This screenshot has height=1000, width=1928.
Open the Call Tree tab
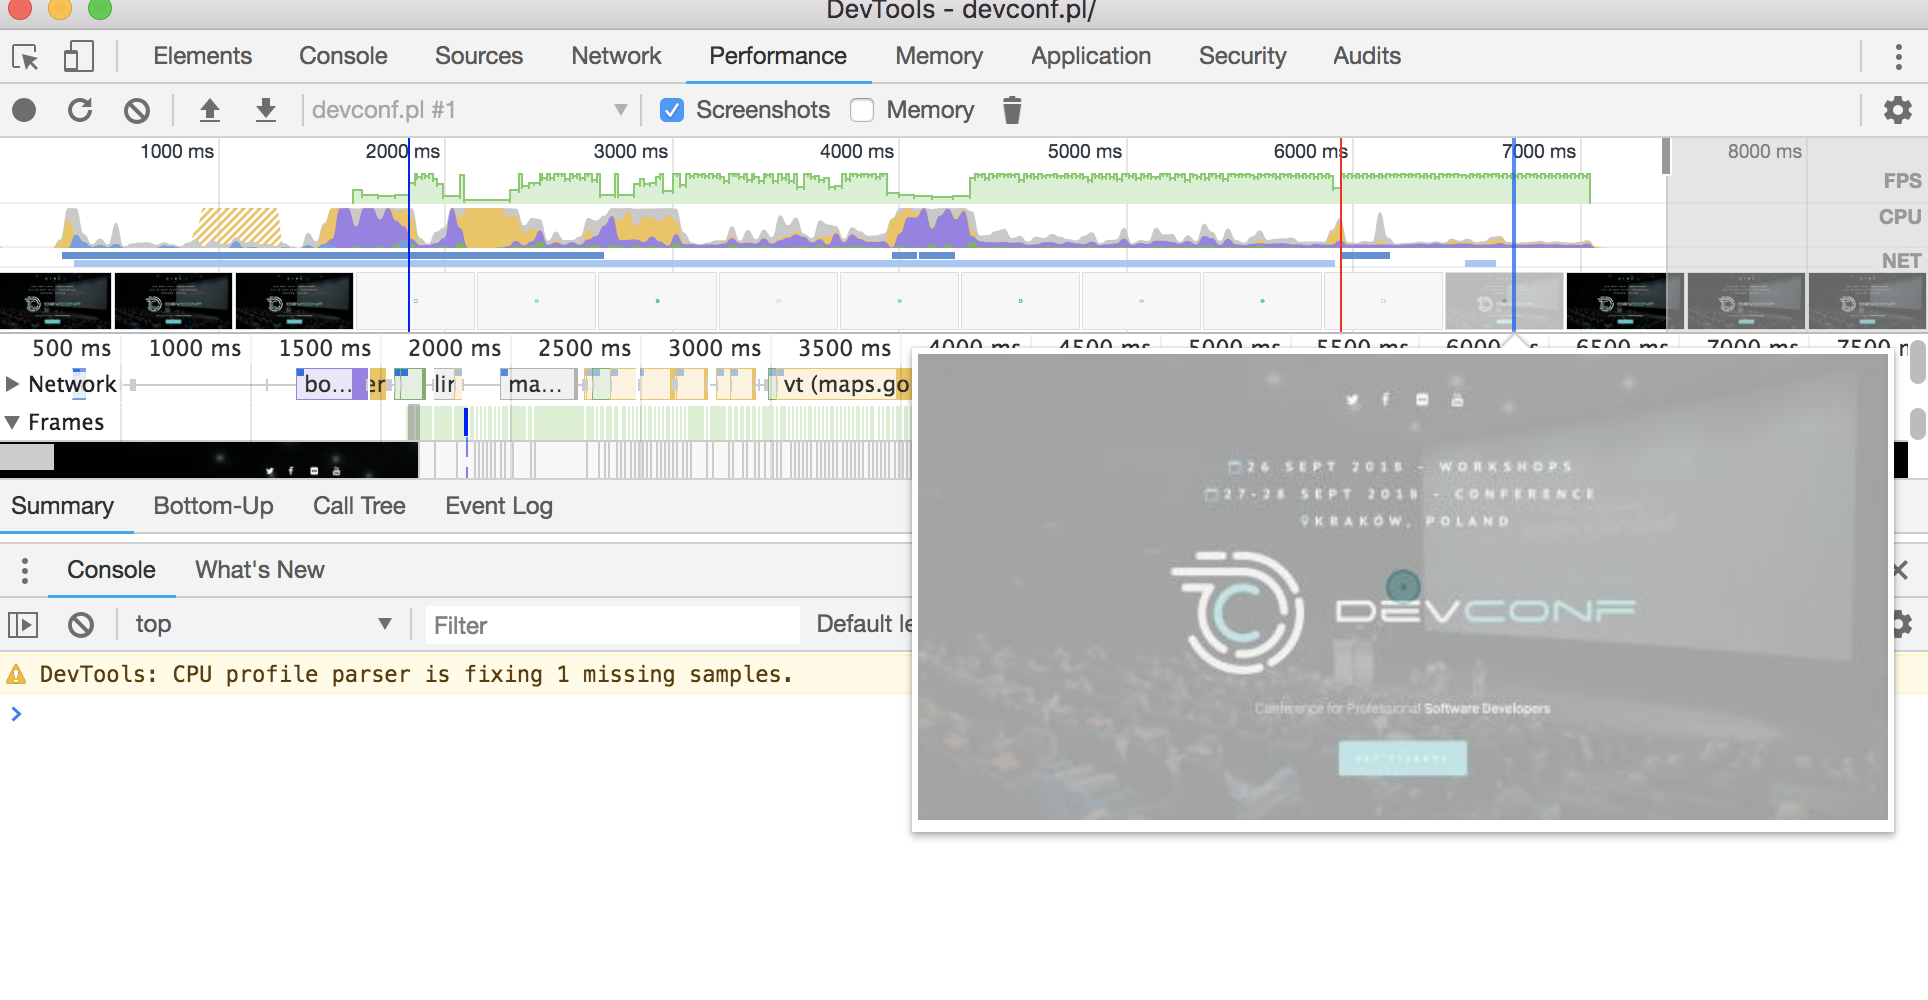[359, 506]
